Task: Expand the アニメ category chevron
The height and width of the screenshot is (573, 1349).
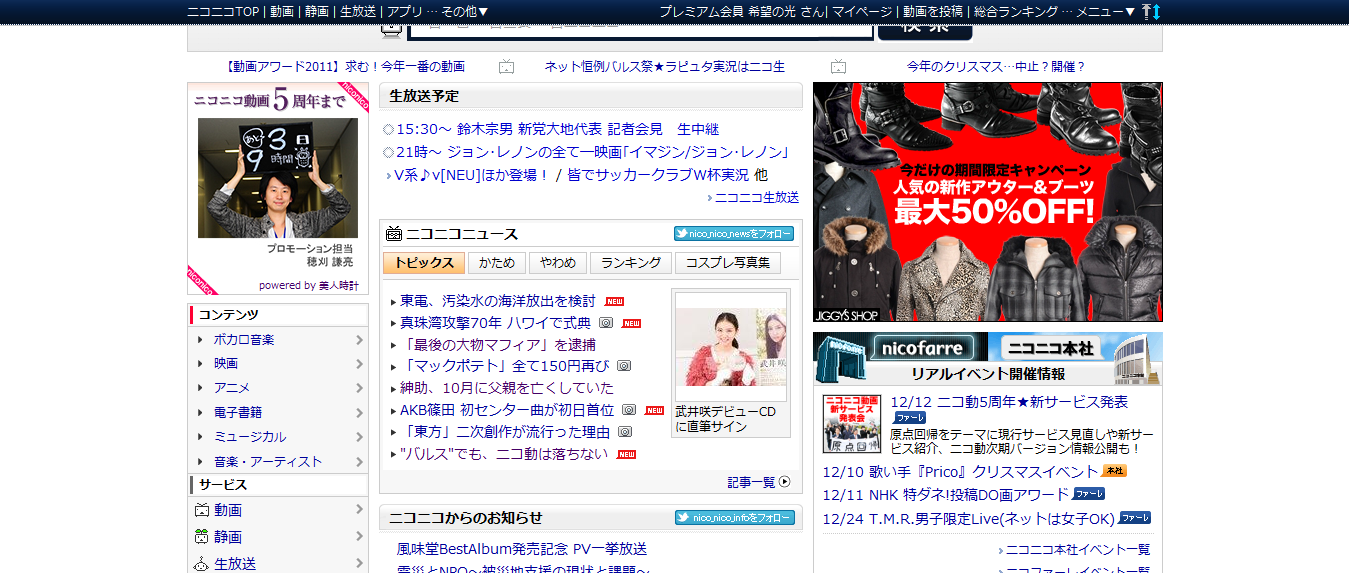Action: point(359,387)
